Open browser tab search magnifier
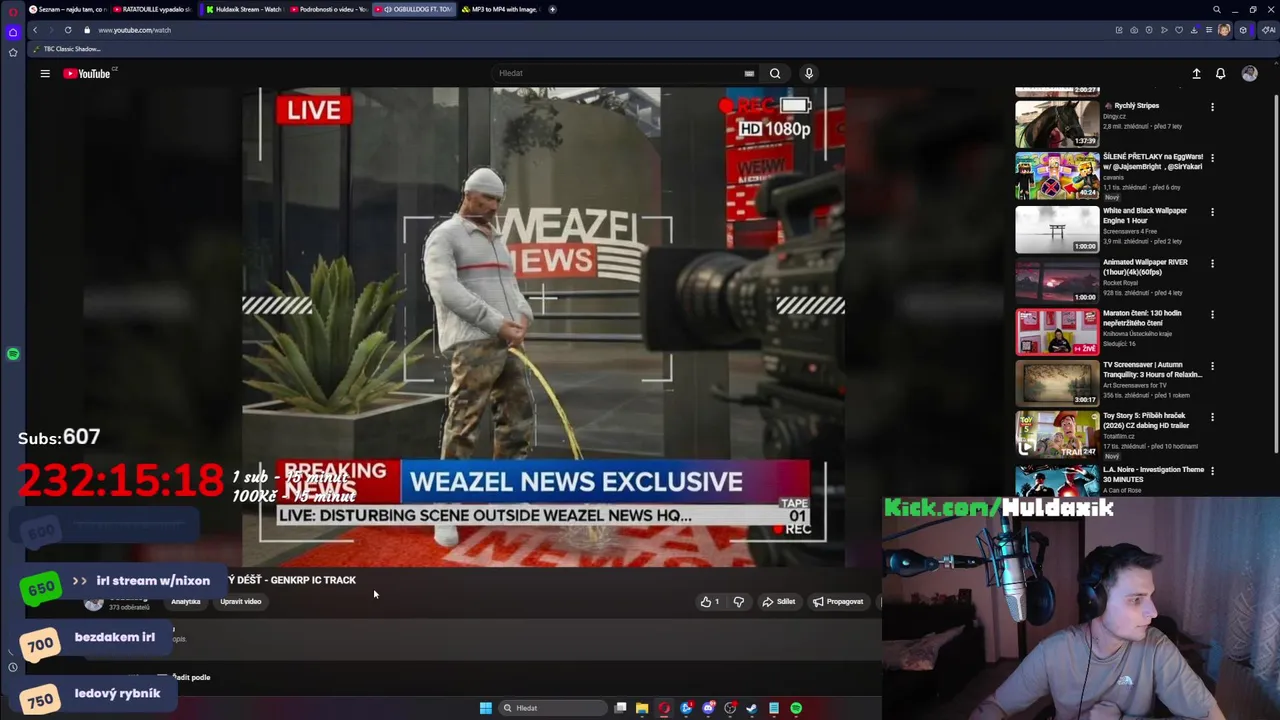The image size is (1280, 720). pyautogui.click(x=1216, y=9)
